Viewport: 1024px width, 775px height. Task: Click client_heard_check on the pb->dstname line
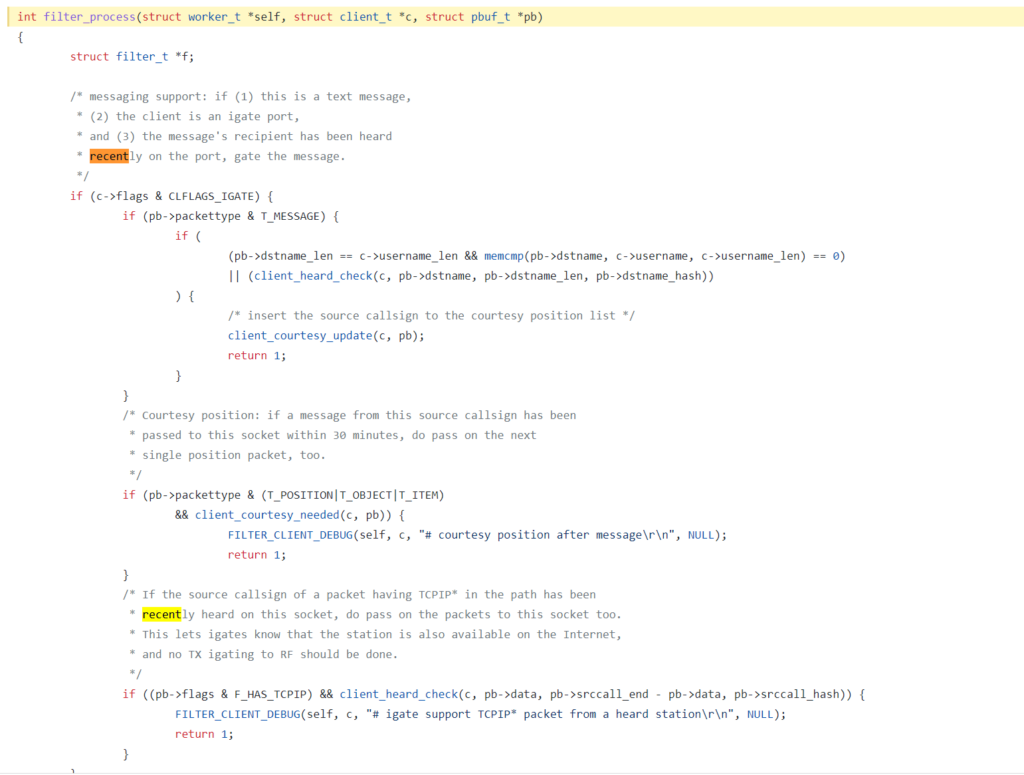313,276
